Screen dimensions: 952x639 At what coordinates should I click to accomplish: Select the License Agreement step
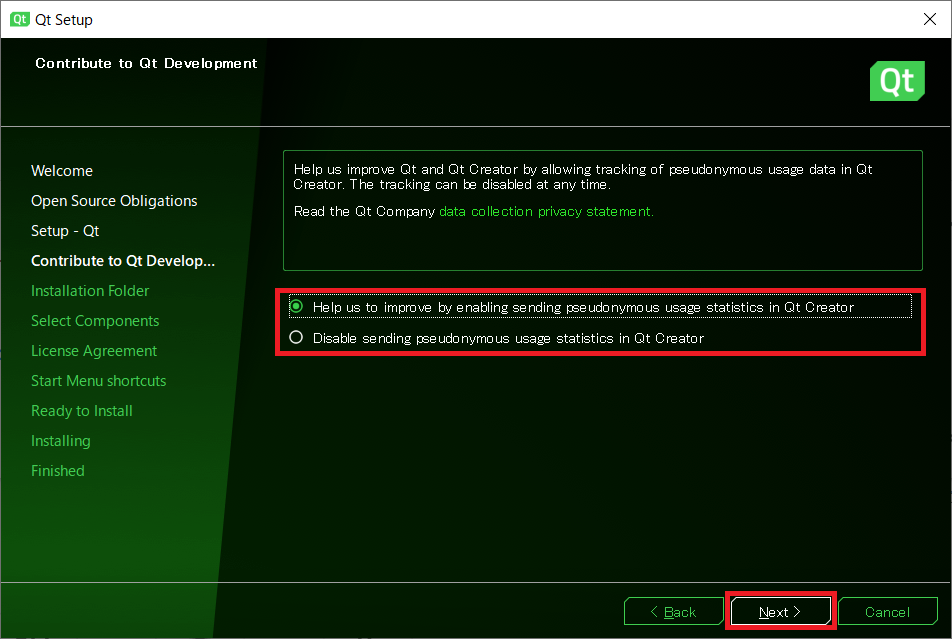point(94,350)
